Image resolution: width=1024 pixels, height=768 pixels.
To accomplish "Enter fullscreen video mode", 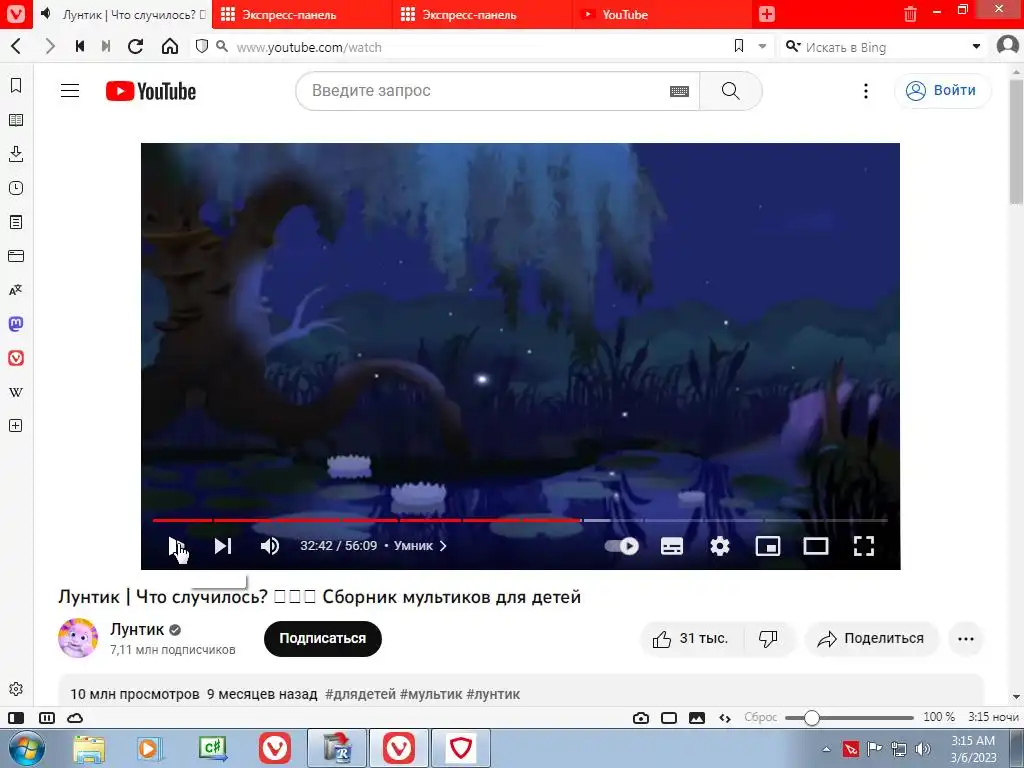I will 864,546.
